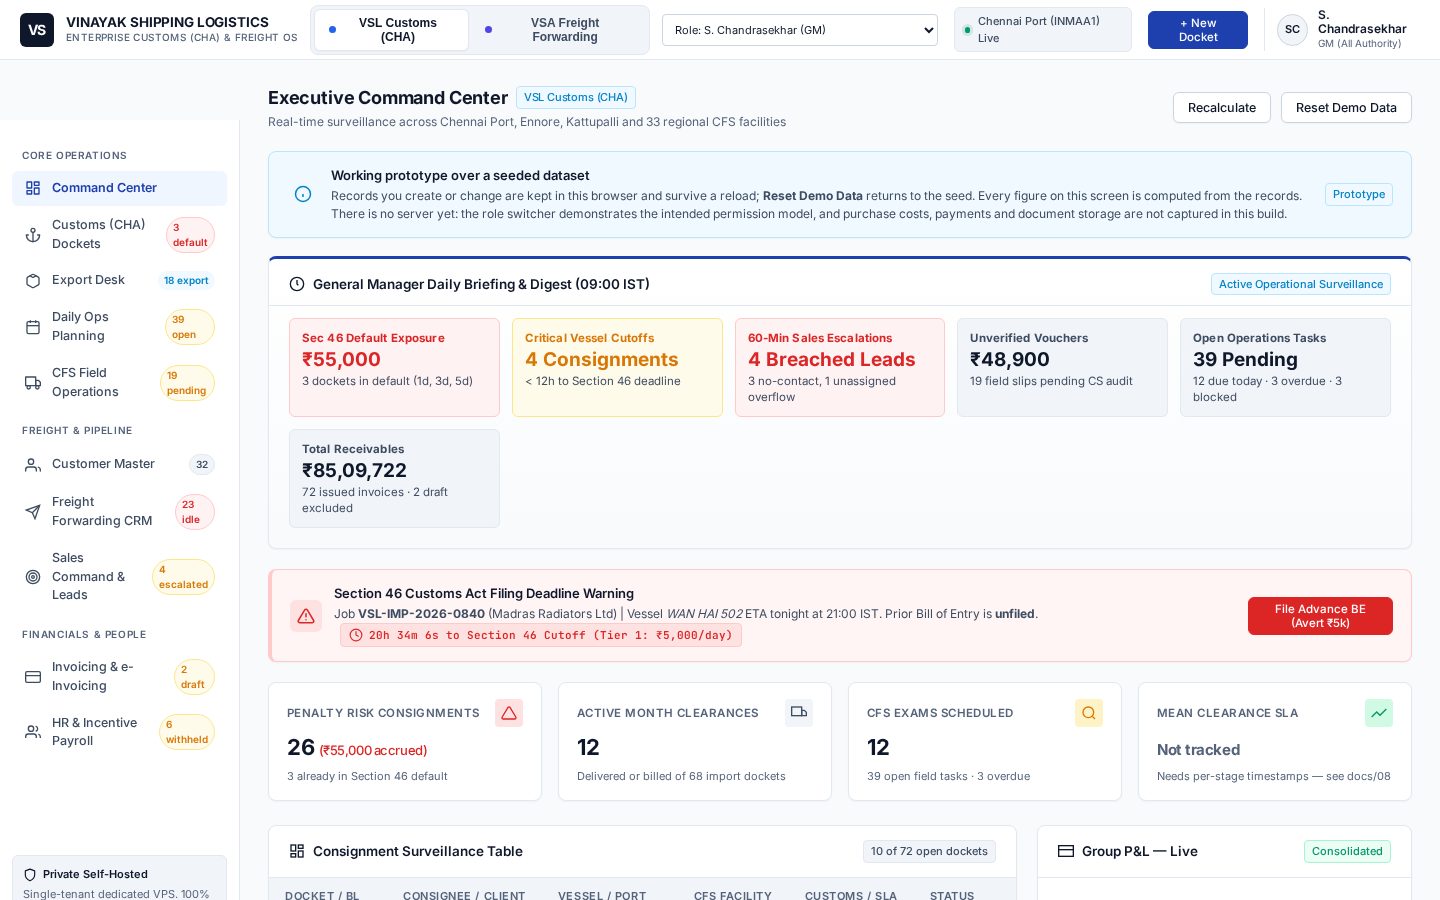1440x900 pixels.
Task: Click the Invoicing card icon
Action: (x=33, y=677)
